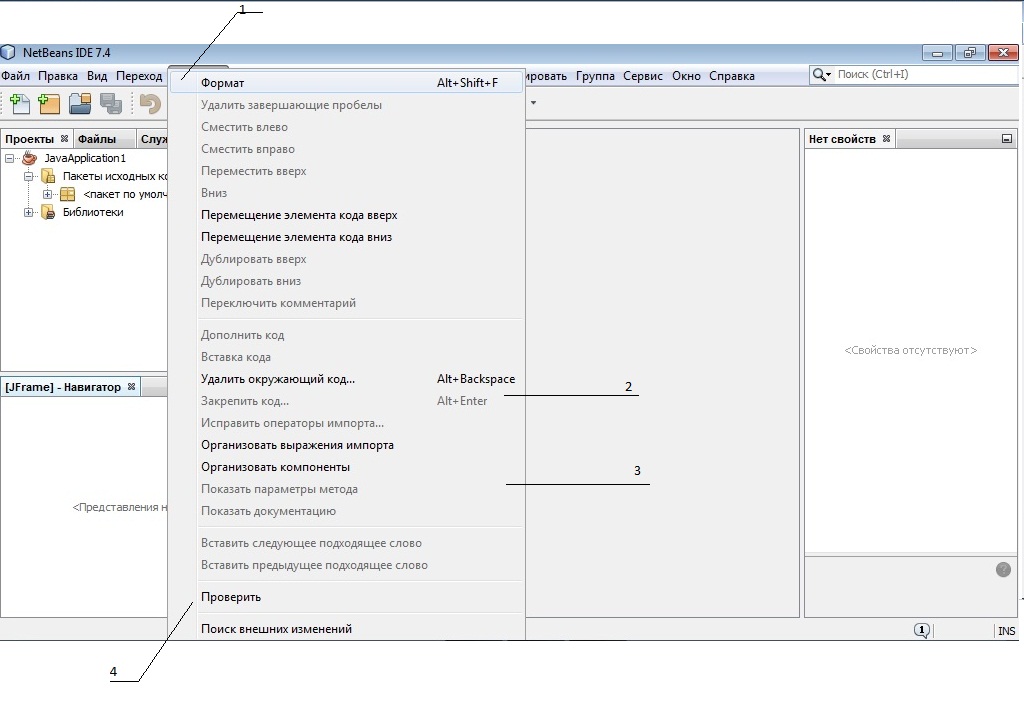Click the Save All toolbar icon
The width and height of the screenshot is (1024, 701).
pos(110,104)
